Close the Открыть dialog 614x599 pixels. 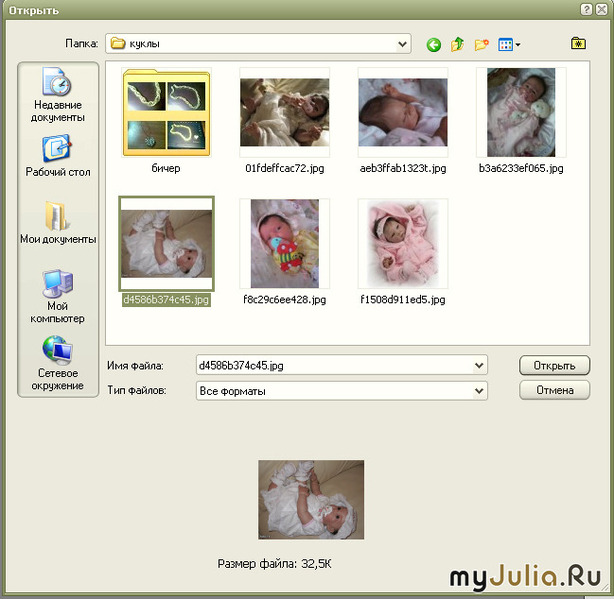point(602,9)
